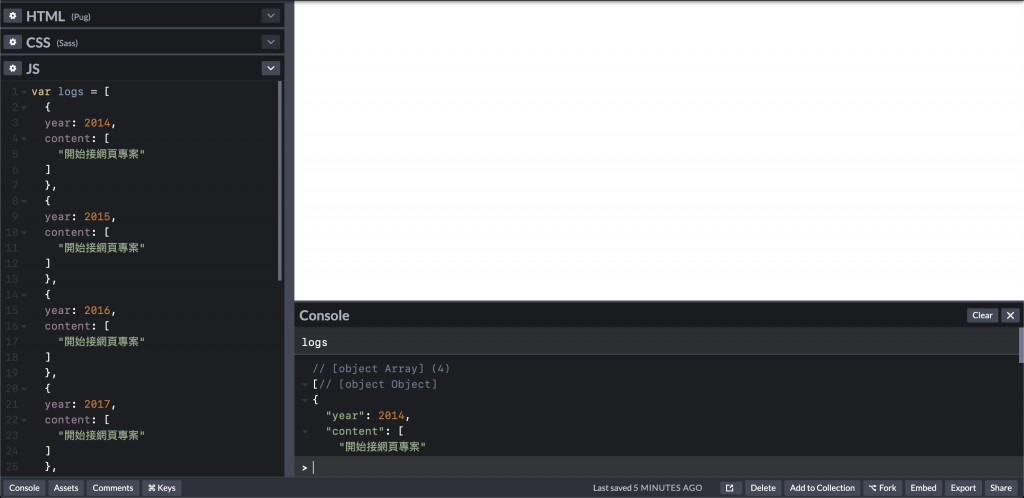Fold the content array at line 10
The image size is (1024, 498).
coord(24,233)
